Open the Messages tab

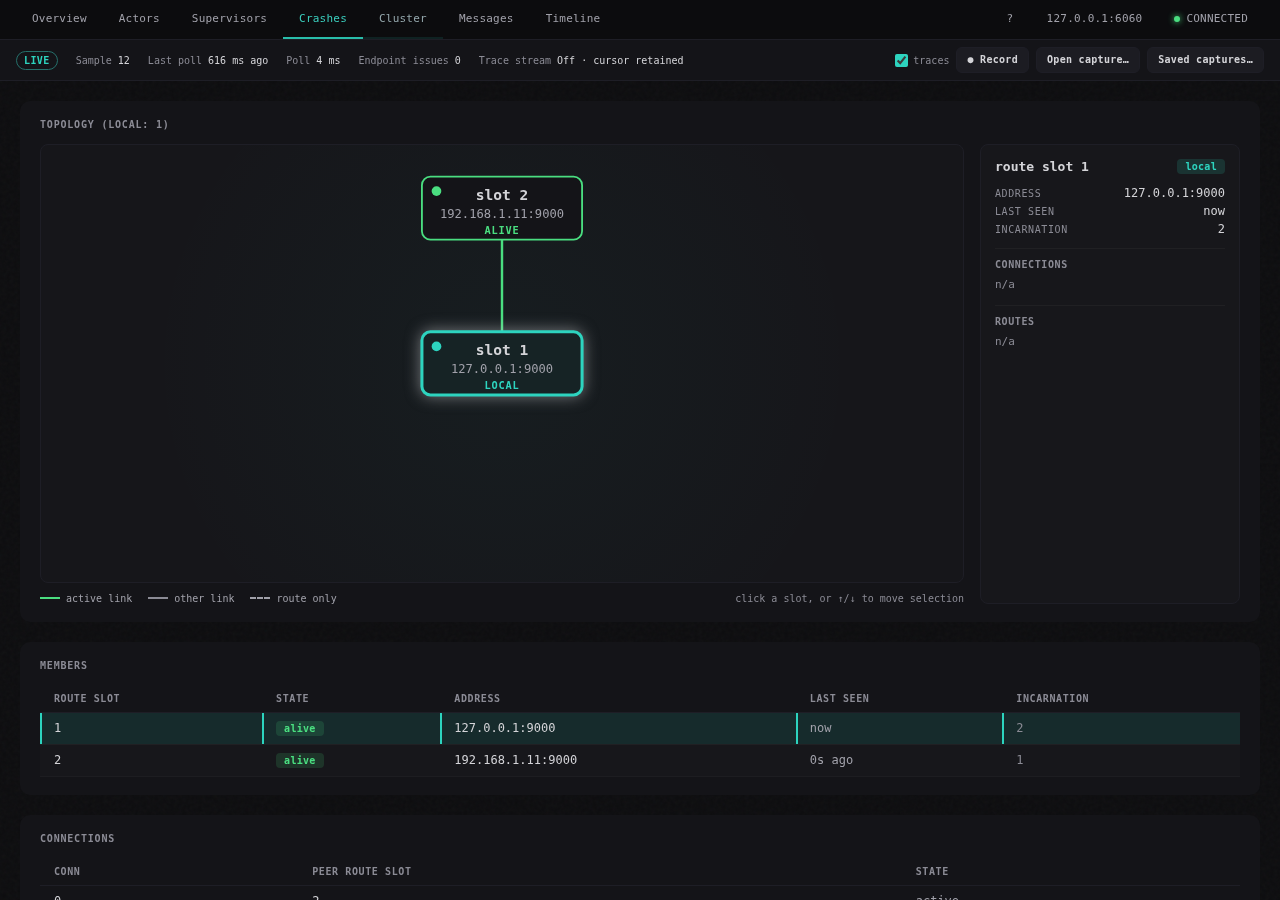486,18
